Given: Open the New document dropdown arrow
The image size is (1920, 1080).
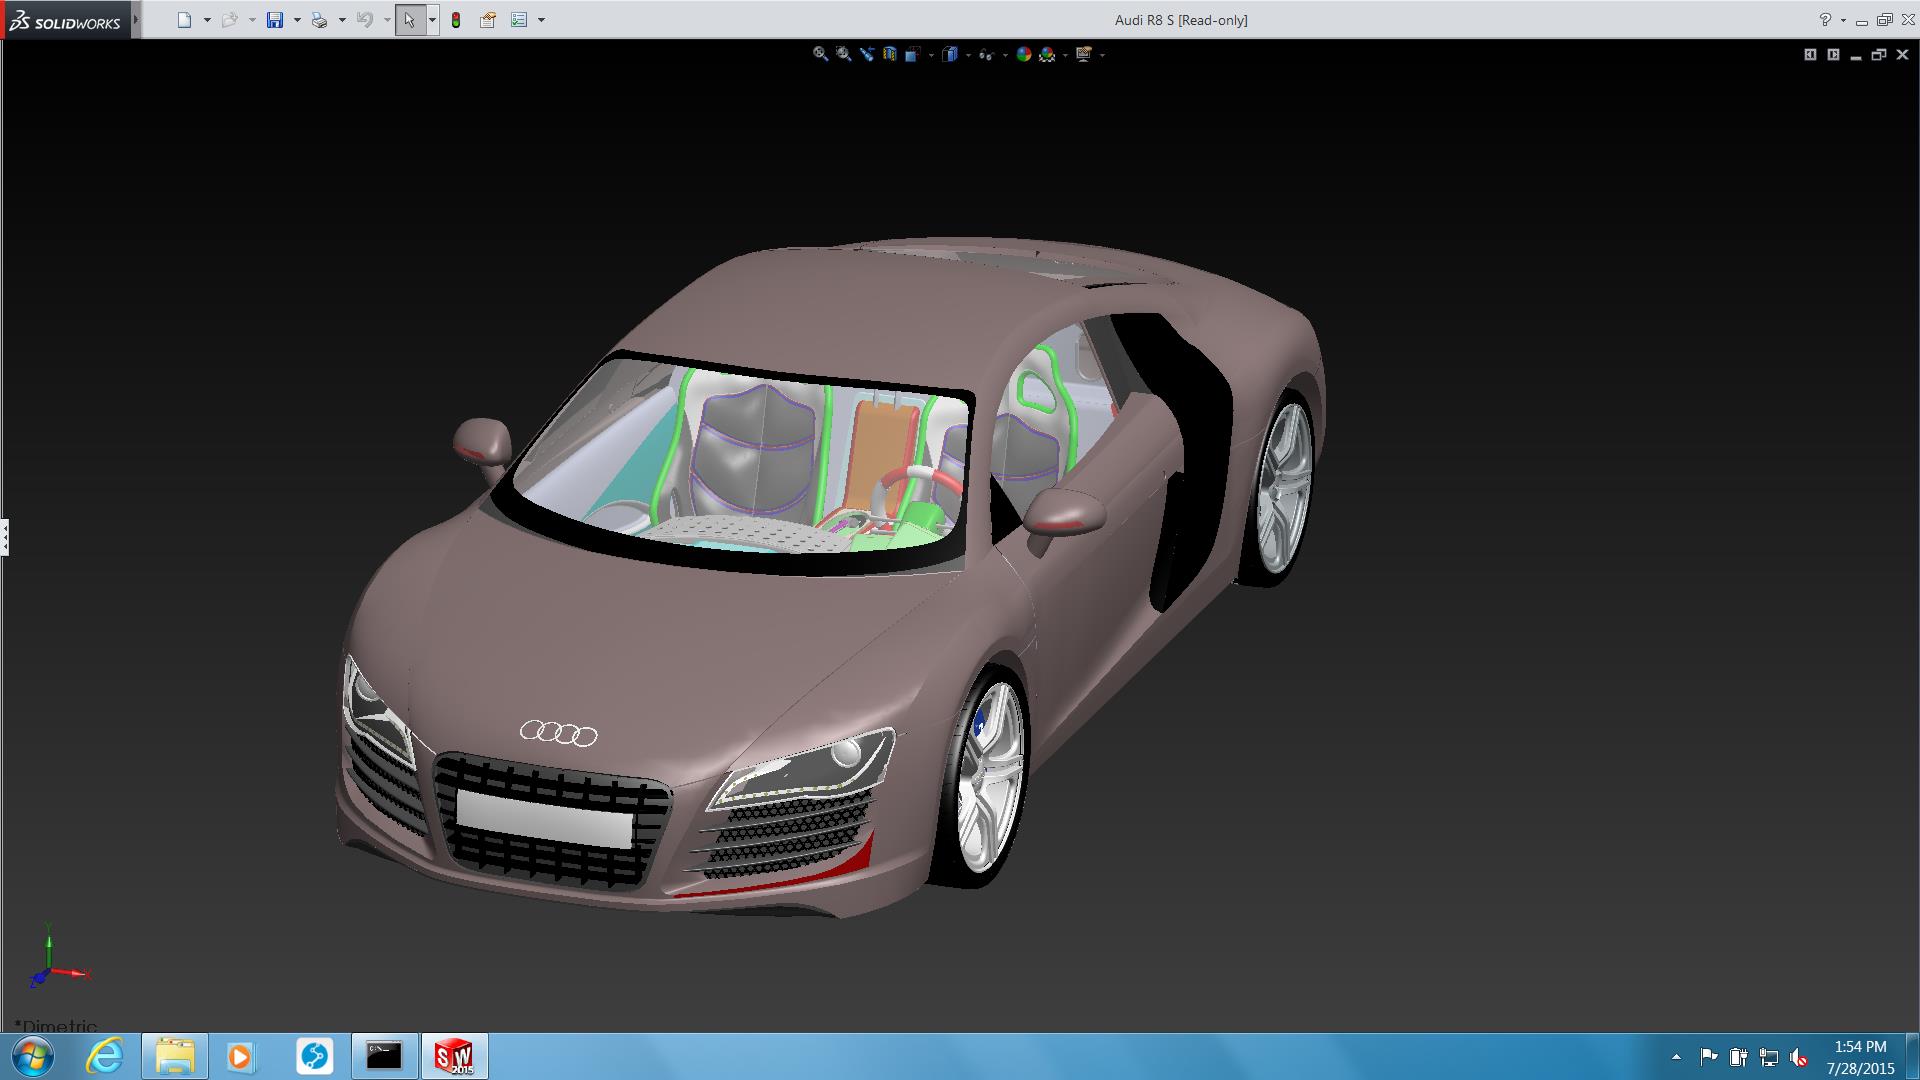Looking at the screenshot, I should click(207, 20).
